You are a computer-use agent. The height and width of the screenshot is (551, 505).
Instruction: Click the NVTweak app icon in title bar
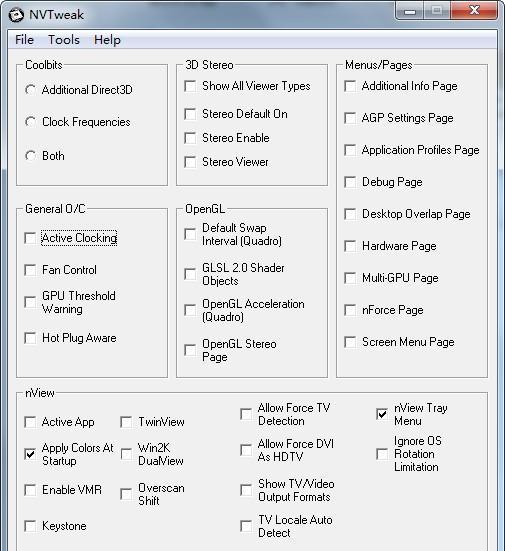pyautogui.click(x=16, y=15)
